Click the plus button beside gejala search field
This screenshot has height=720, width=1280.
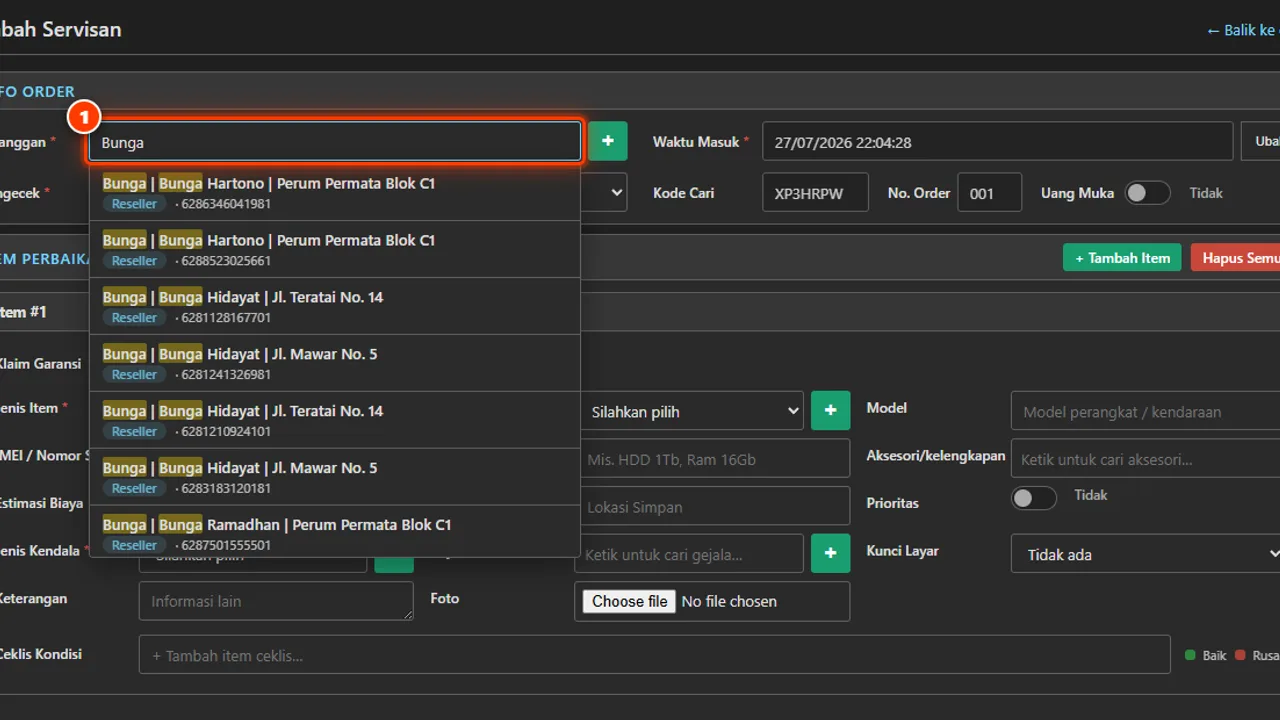[x=830, y=554]
